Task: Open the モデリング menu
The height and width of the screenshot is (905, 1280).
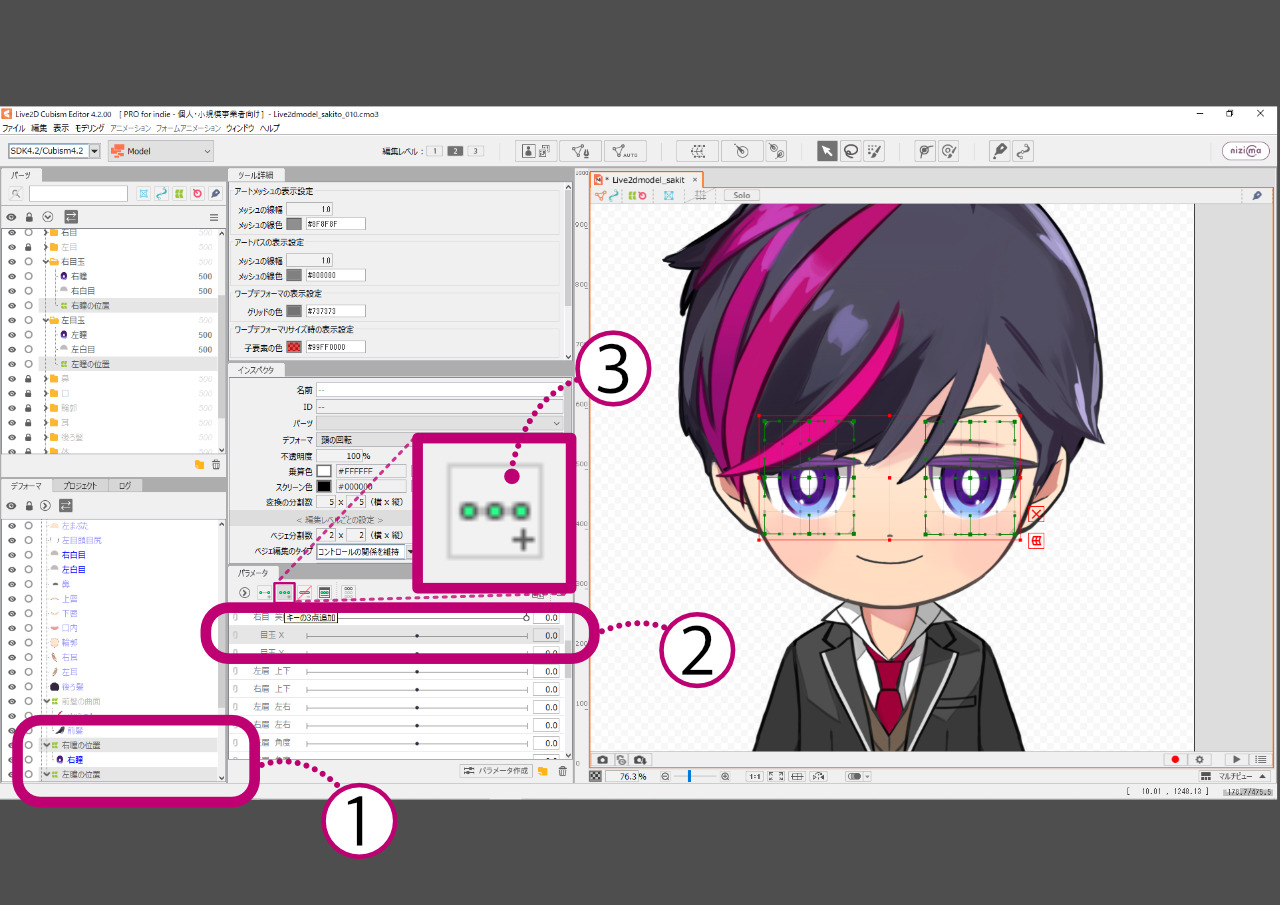Action: click(x=89, y=128)
